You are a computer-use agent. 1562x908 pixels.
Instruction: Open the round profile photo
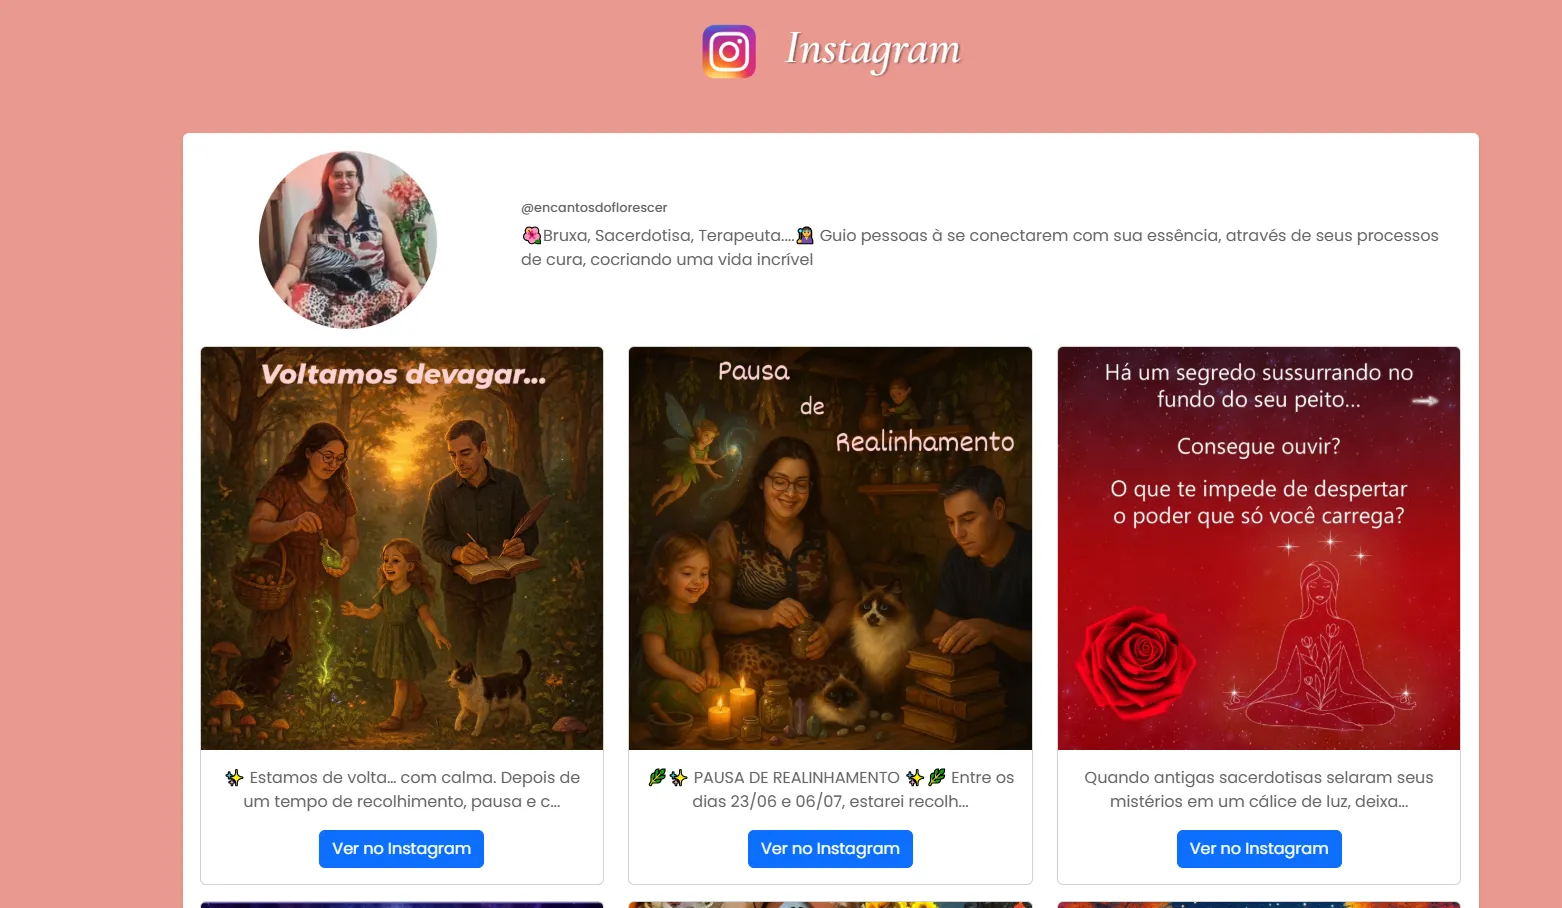point(348,240)
